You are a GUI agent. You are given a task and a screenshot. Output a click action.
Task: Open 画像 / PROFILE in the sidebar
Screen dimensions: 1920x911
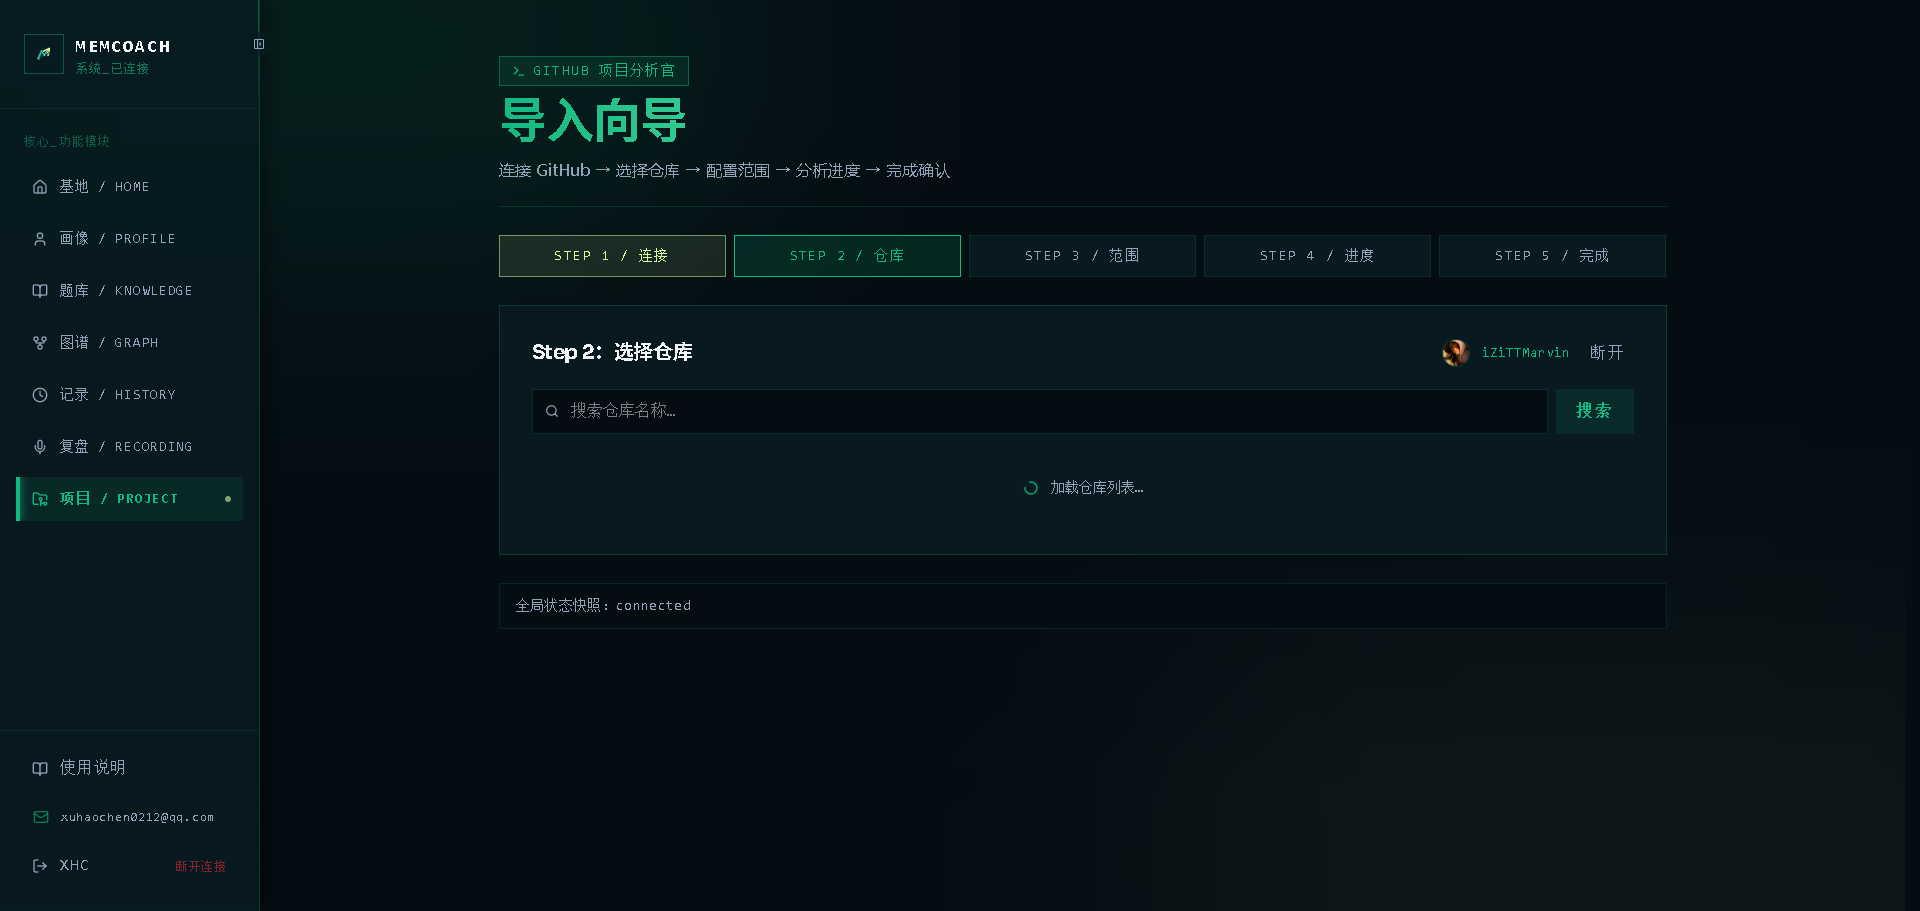[x=130, y=239]
